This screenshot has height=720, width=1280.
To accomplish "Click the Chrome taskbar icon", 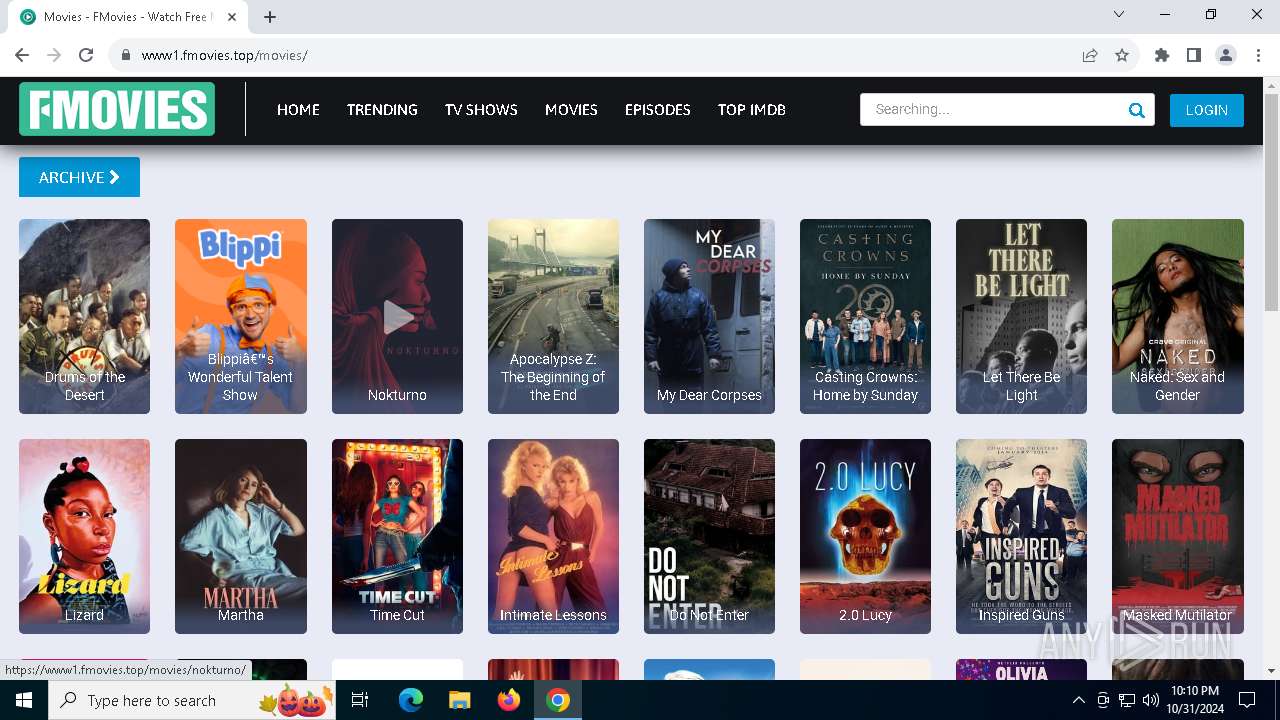I will [x=558, y=700].
